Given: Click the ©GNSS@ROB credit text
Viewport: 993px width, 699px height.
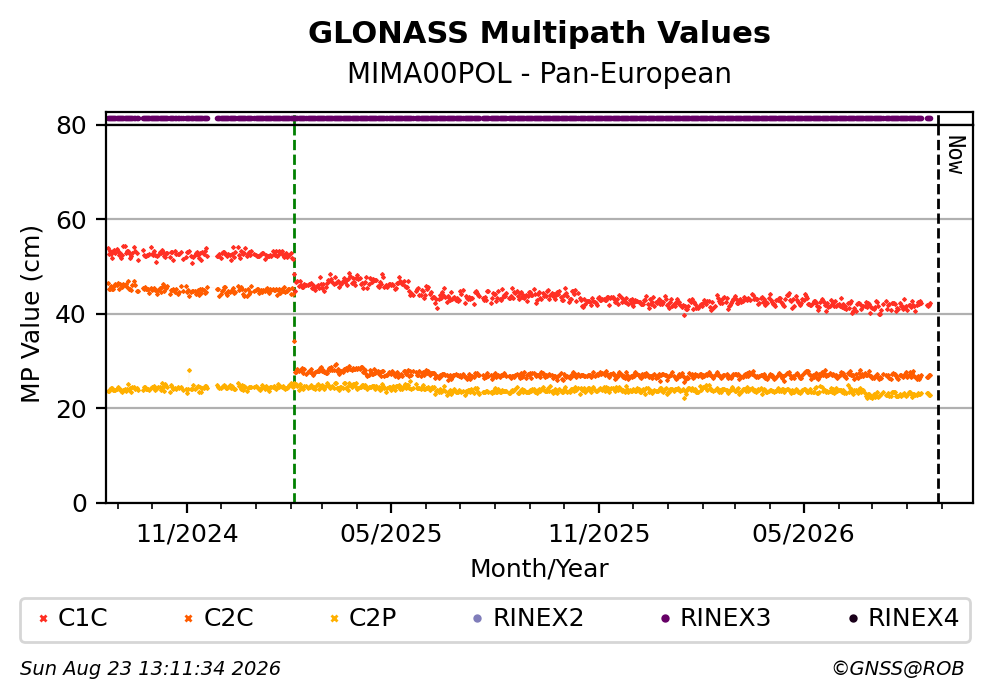Looking at the screenshot, I should tap(898, 669).
